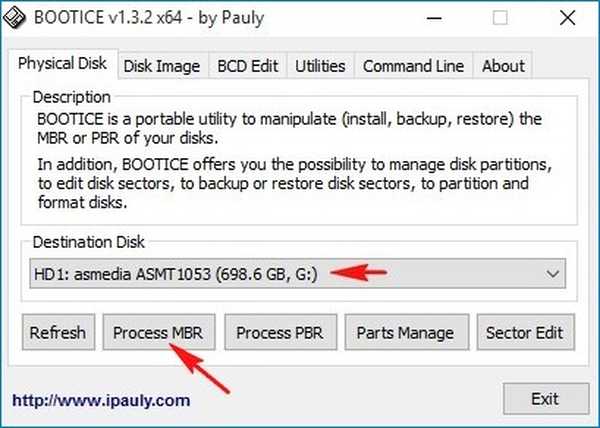Click the Process MBR button
Image resolution: width=600 pixels, height=428 pixels.
tap(158, 333)
